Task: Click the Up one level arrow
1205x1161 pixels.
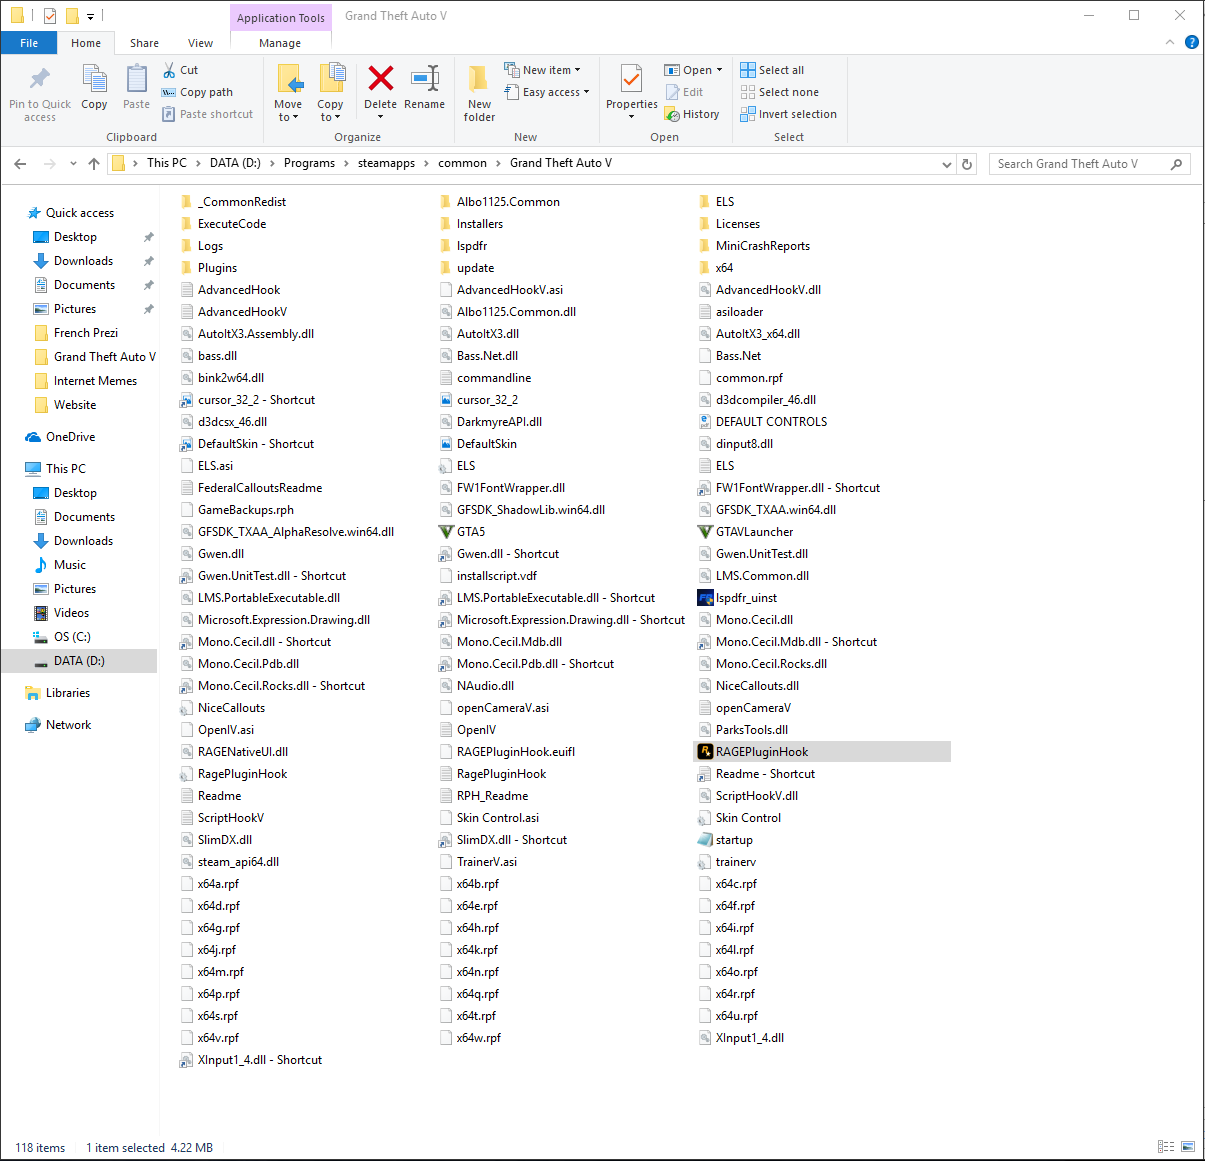Action: tap(94, 164)
